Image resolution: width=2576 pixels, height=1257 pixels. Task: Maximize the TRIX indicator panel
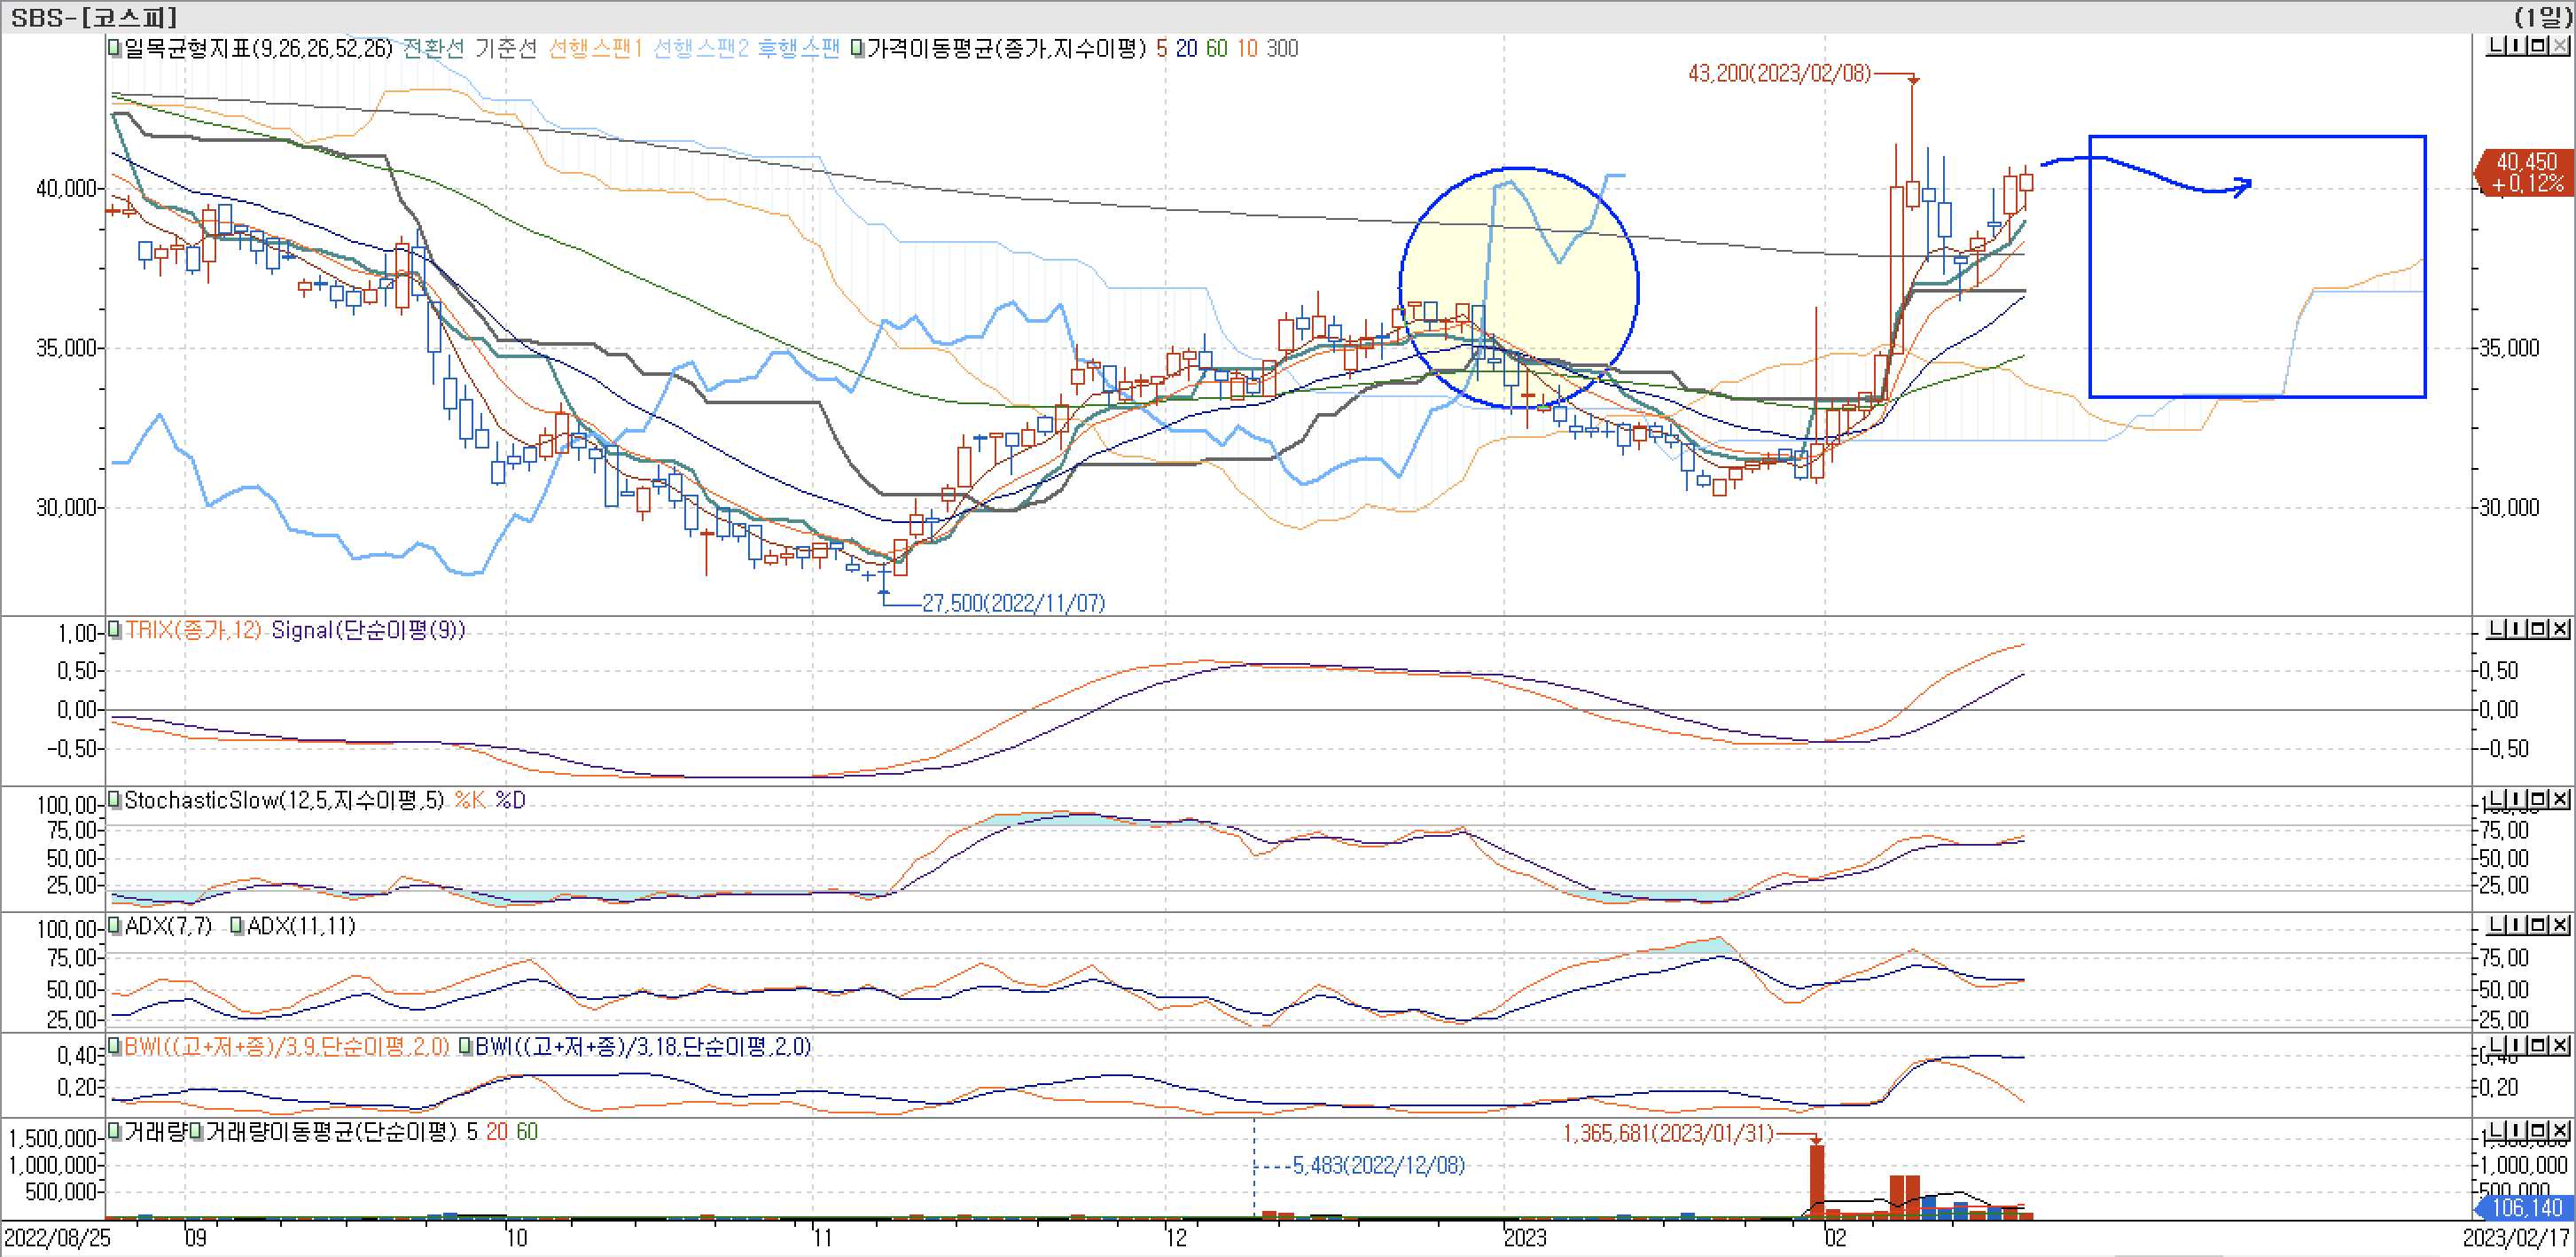tap(2538, 629)
